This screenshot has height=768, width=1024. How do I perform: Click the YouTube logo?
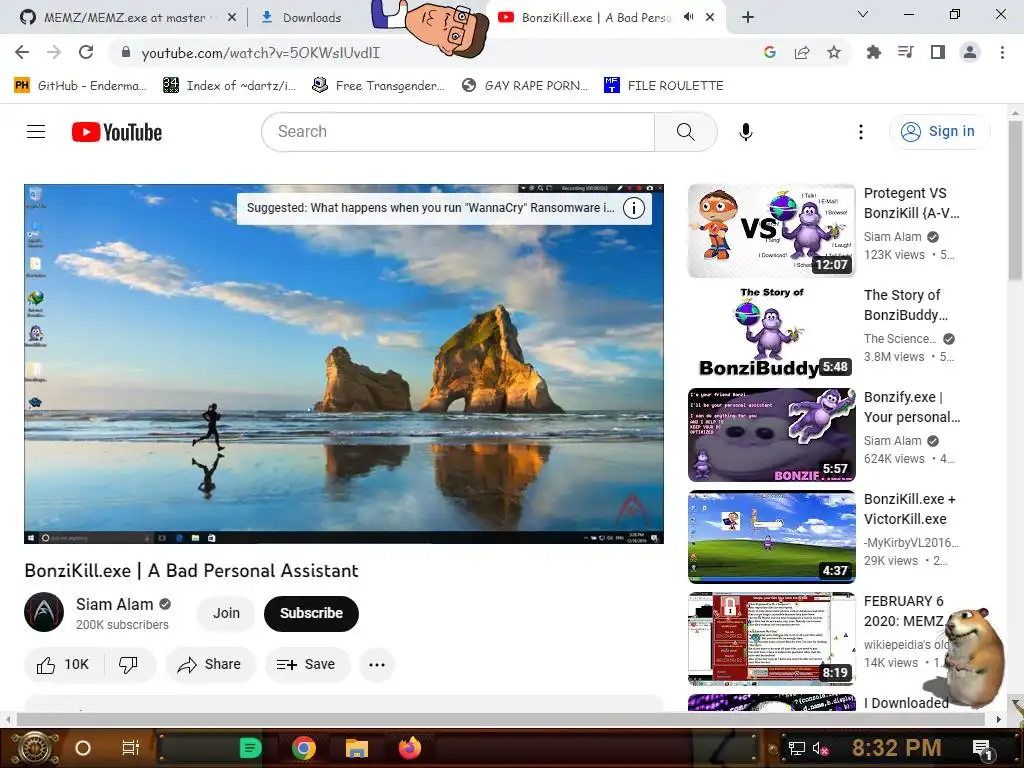[117, 132]
